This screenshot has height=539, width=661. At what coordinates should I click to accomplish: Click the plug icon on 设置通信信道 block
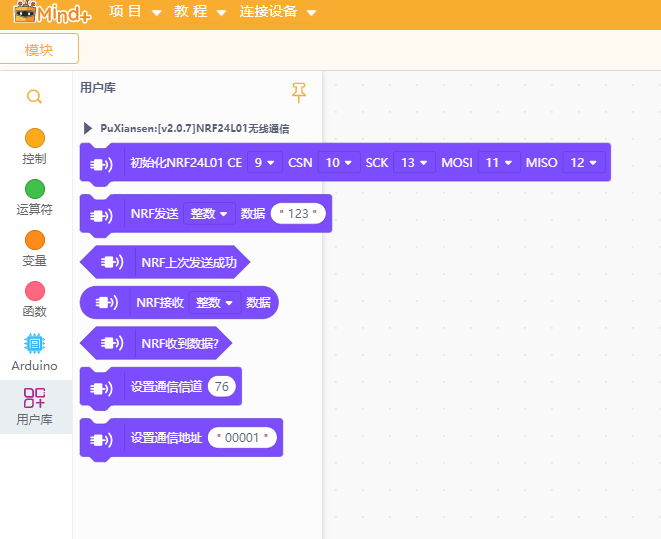pos(101,389)
